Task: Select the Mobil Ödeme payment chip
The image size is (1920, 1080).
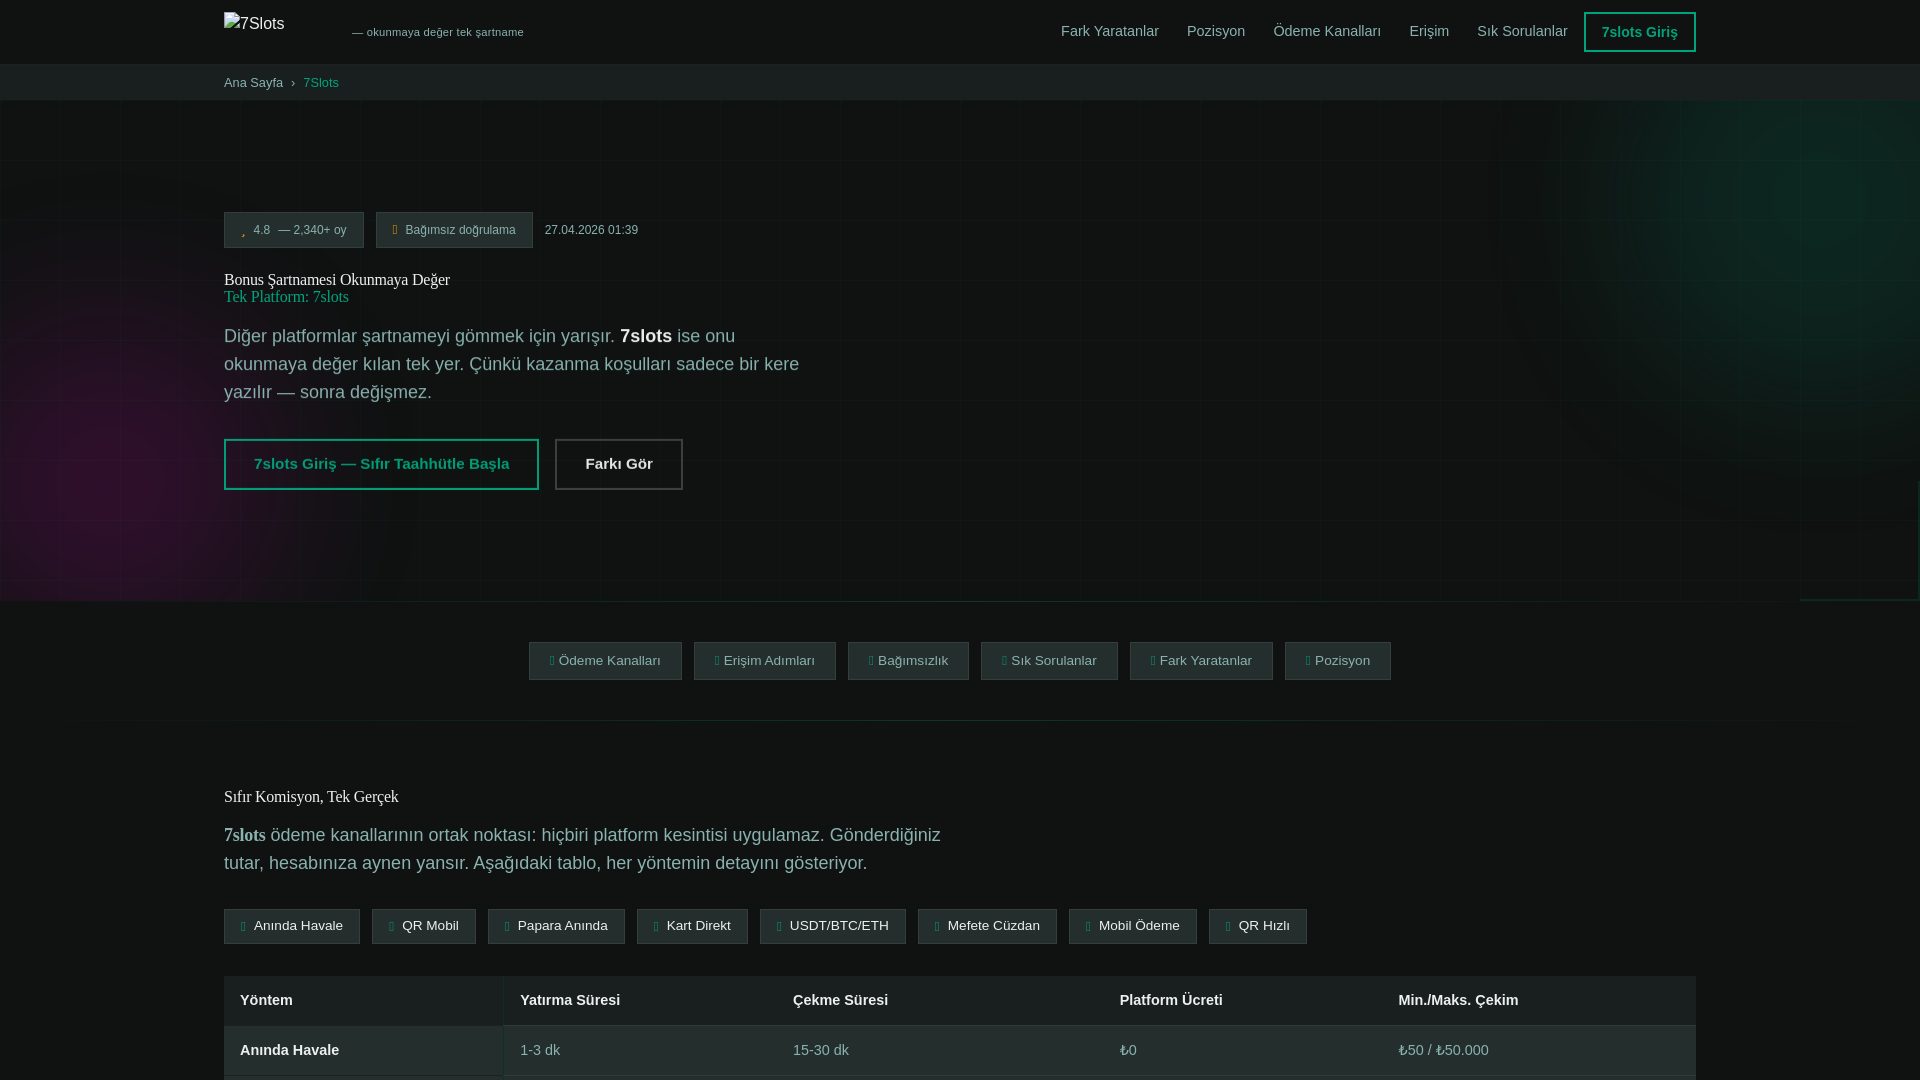Action: pos(1132,926)
